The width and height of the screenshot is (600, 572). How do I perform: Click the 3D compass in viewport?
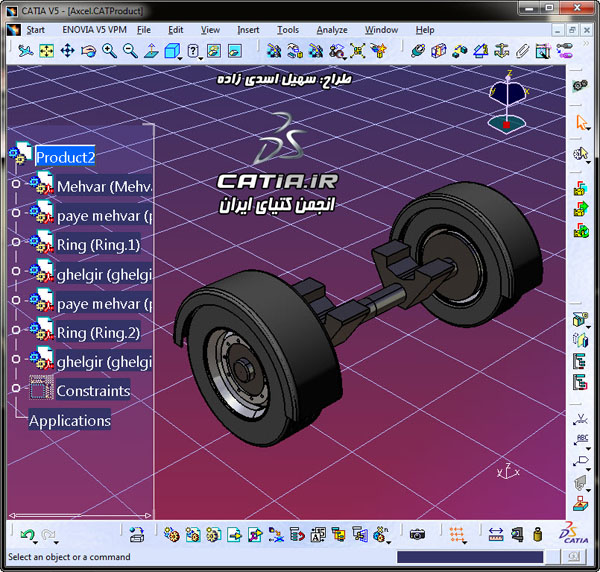(x=507, y=103)
